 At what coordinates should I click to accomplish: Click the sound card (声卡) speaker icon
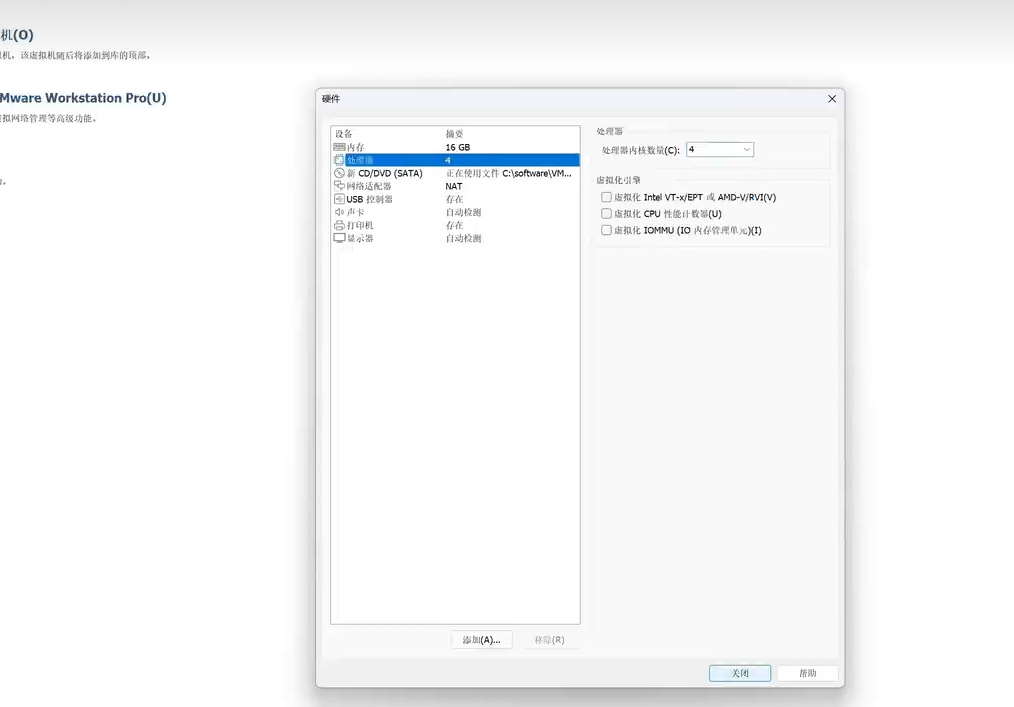click(339, 212)
